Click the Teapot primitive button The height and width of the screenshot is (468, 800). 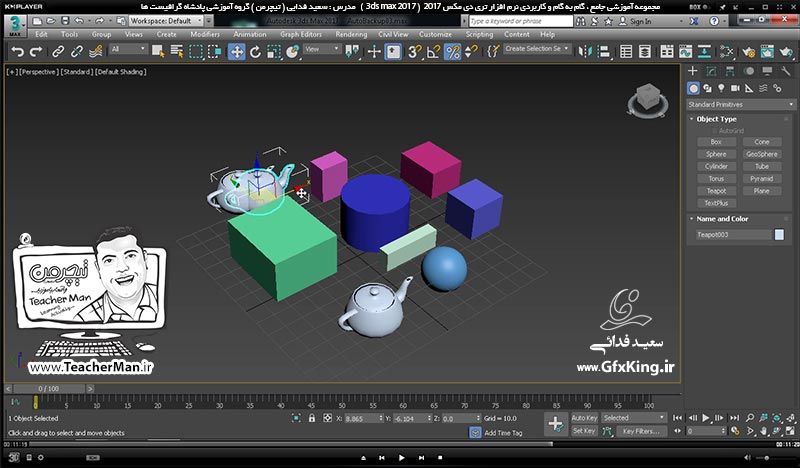tap(716, 191)
